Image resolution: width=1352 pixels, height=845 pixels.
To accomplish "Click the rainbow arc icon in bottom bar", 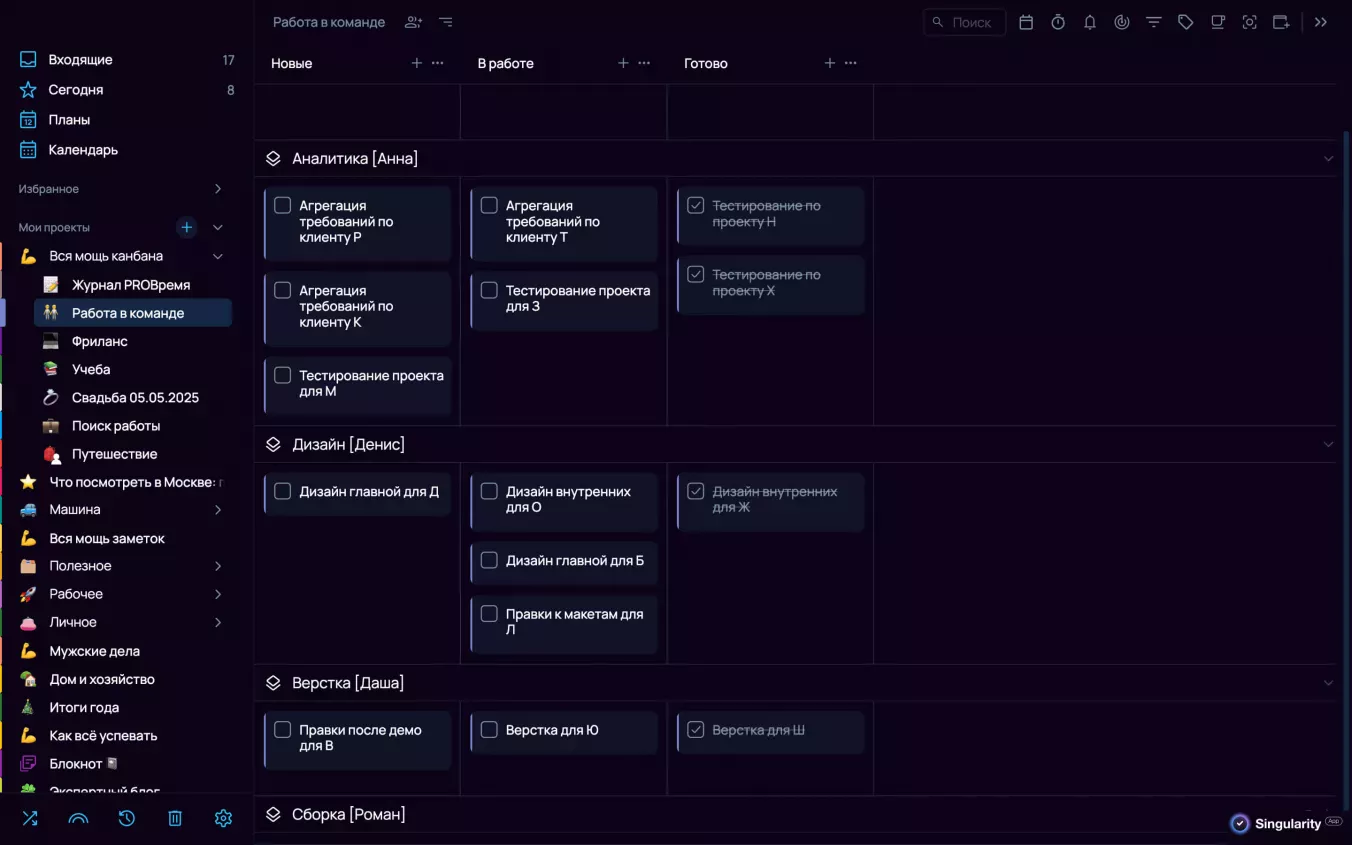I will pyautogui.click(x=78, y=818).
